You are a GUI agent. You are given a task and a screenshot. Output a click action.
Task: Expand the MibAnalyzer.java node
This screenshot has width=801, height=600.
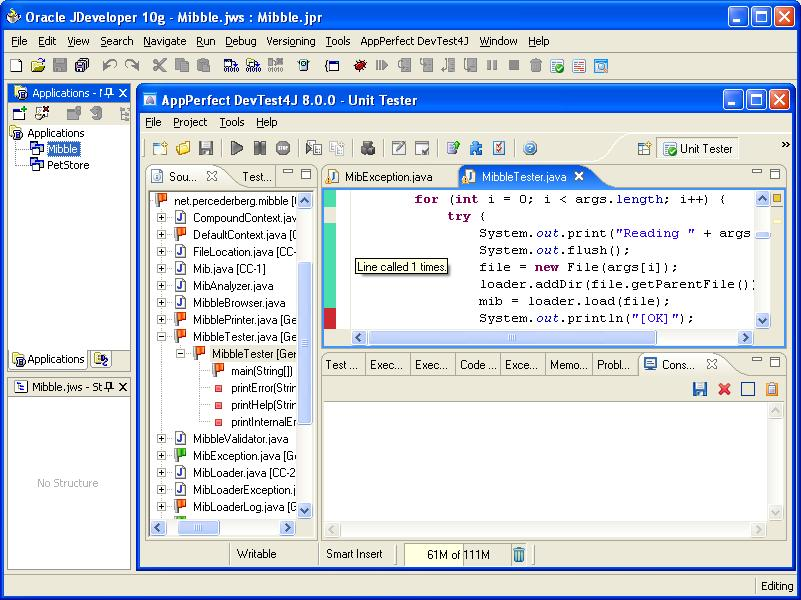pos(161,285)
